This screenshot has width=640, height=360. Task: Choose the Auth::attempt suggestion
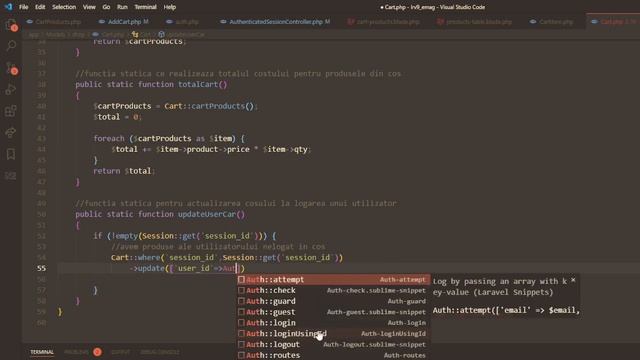point(333,280)
